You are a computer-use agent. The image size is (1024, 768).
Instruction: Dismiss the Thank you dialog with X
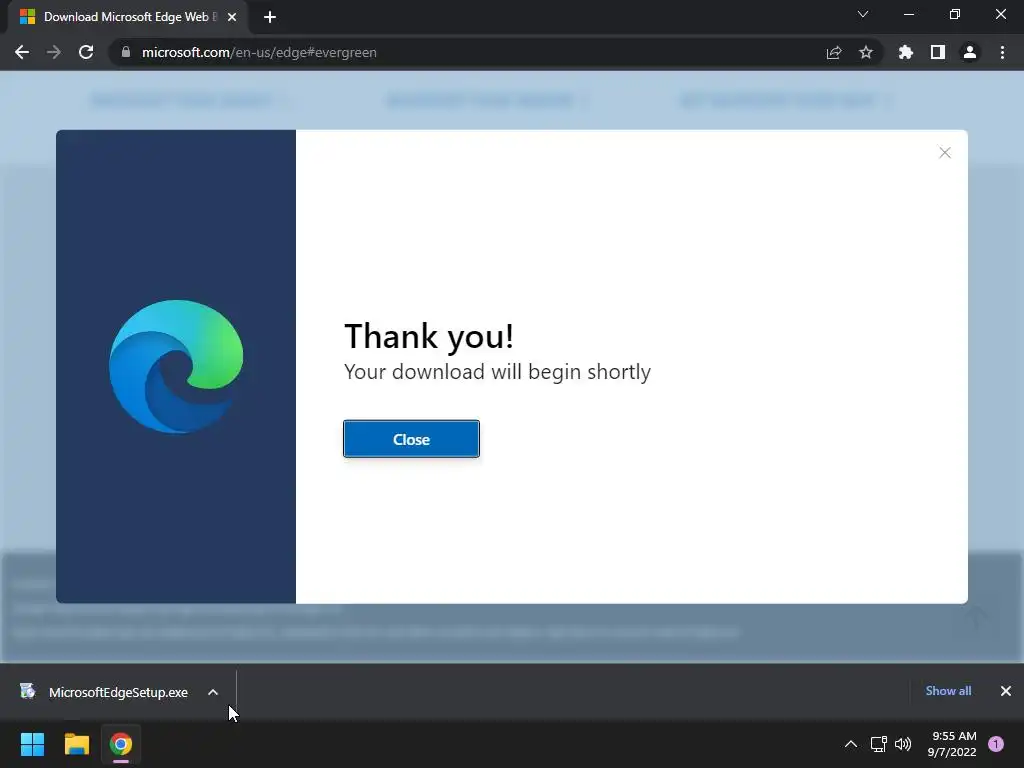tap(944, 153)
